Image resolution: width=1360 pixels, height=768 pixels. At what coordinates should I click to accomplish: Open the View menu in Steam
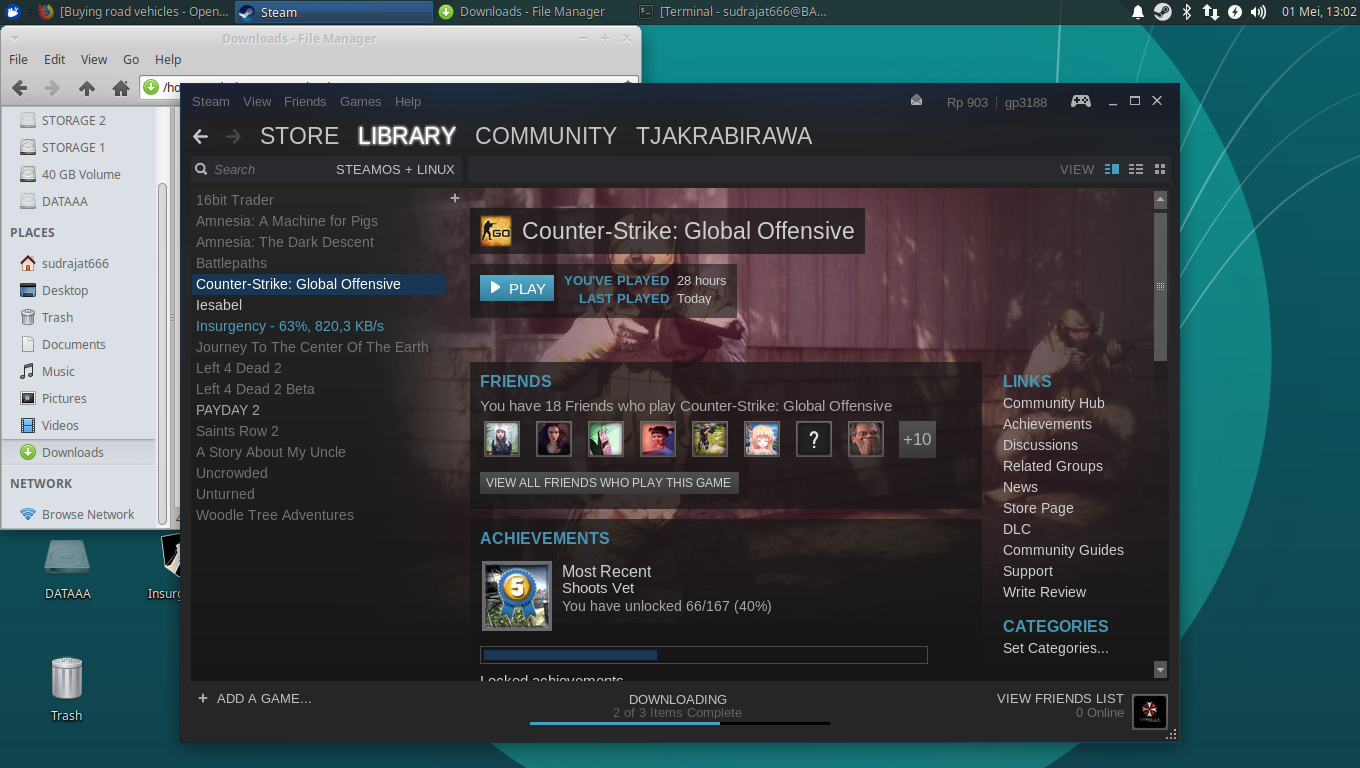point(257,101)
